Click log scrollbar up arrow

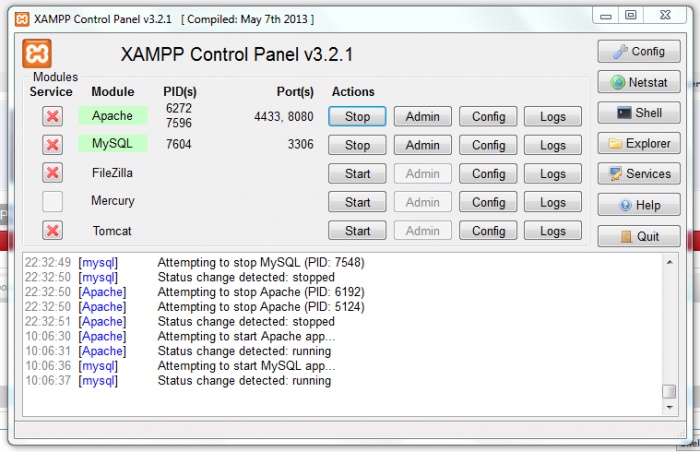[669, 262]
